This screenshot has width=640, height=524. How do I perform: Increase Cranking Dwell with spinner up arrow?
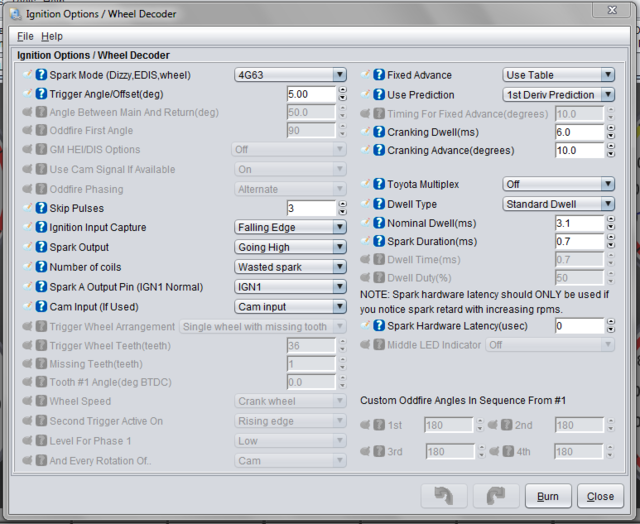tap(611, 128)
